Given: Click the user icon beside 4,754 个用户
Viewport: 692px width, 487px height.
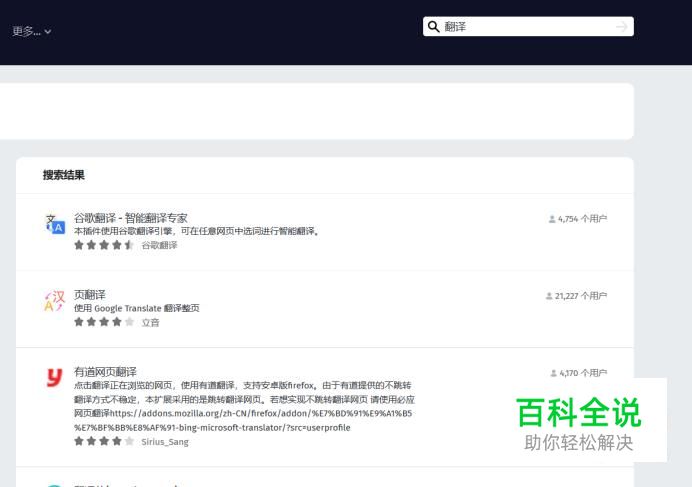Looking at the screenshot, I should pyautogui.click(x=552, y=219).
